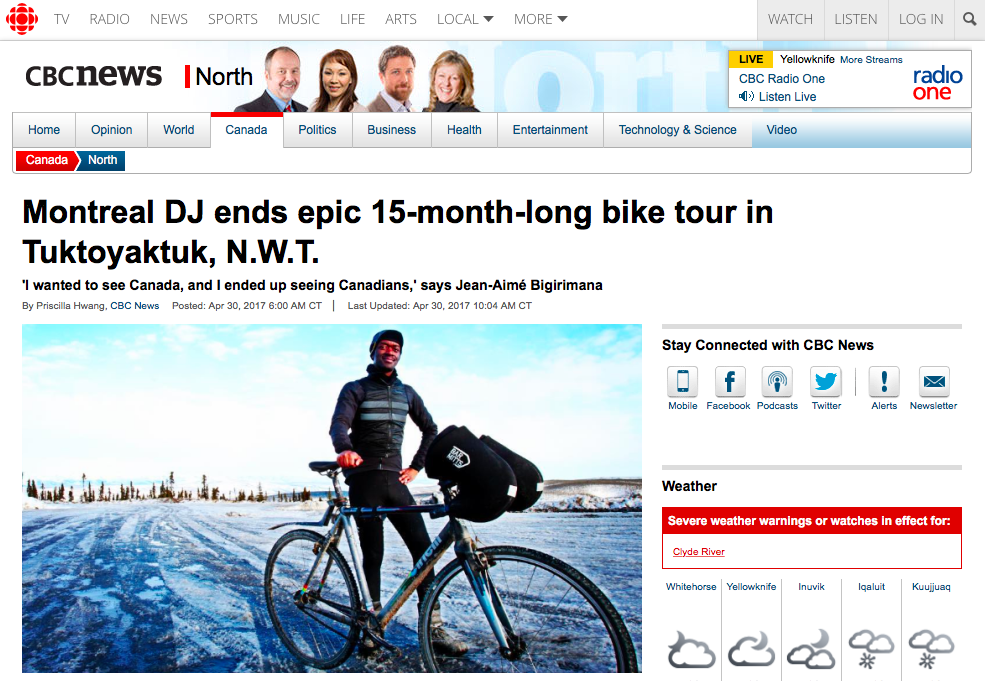Select the North breadcrumb
Viewport: 985px width, 681px height.
[x=102, y=160]
